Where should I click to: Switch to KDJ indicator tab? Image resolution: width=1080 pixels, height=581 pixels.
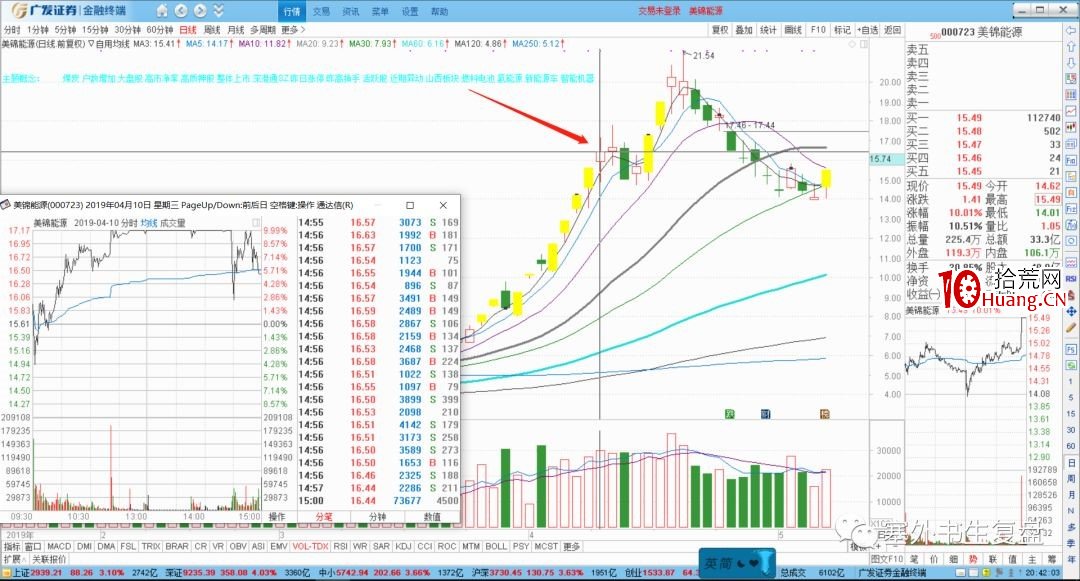(404, 547)
